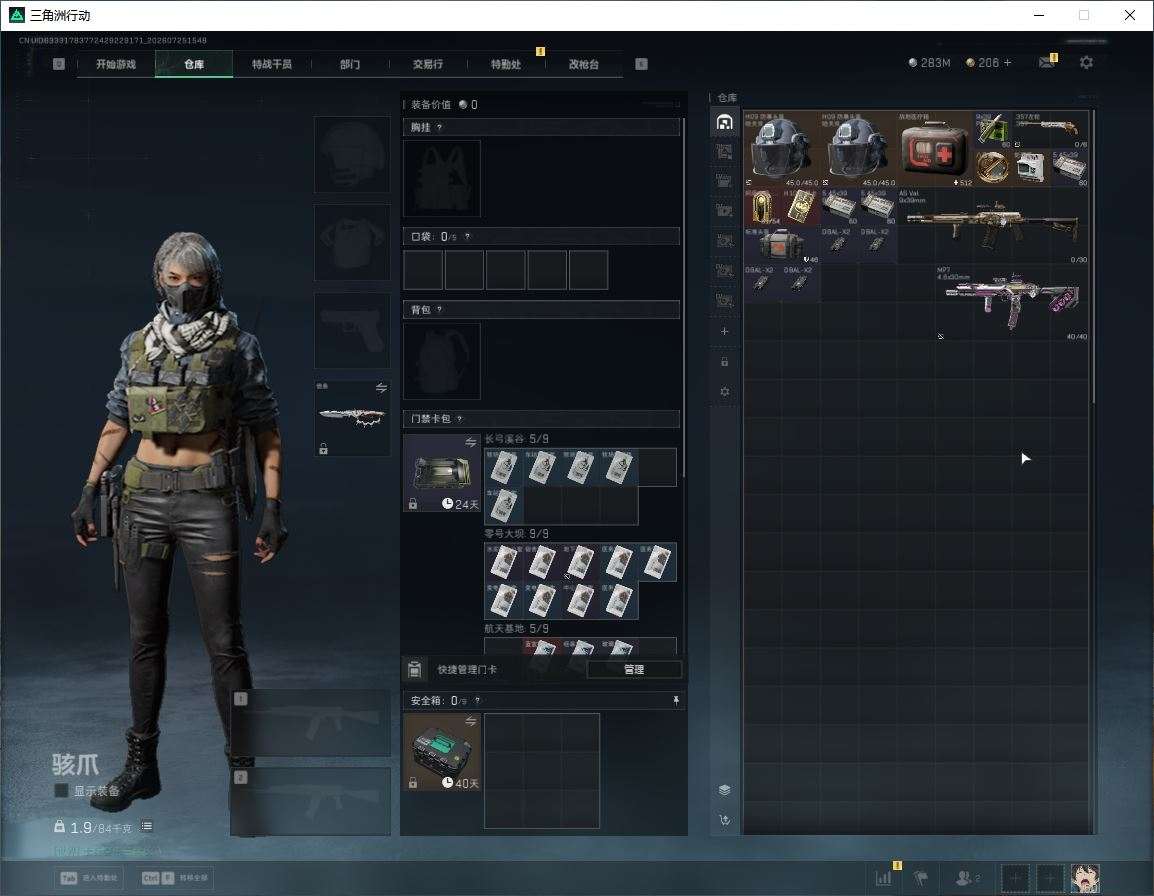
Task: Click the stack layers icon beside stash
Action: pyautogui.click(x=724, y=790)
